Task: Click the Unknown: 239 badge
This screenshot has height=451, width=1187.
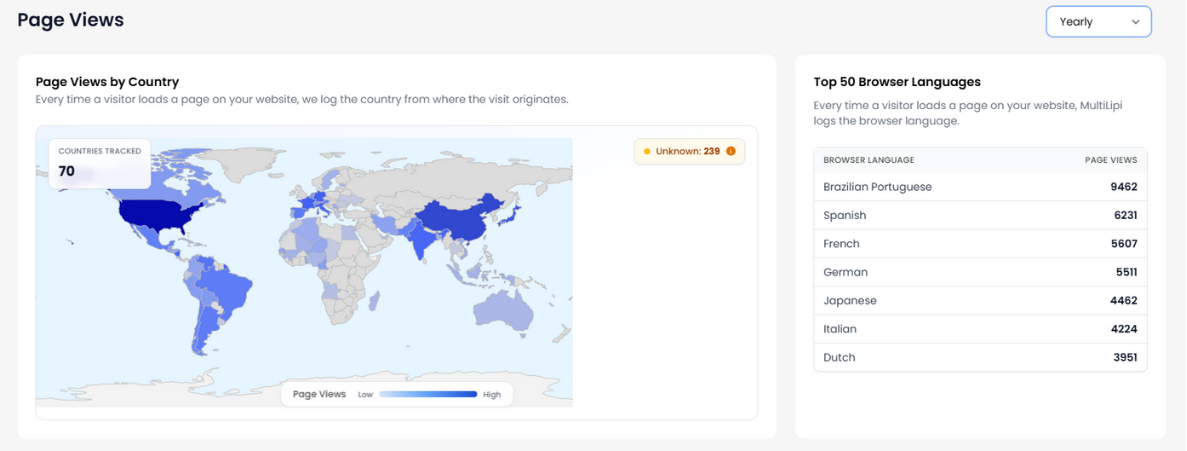Action: point(689,151)
